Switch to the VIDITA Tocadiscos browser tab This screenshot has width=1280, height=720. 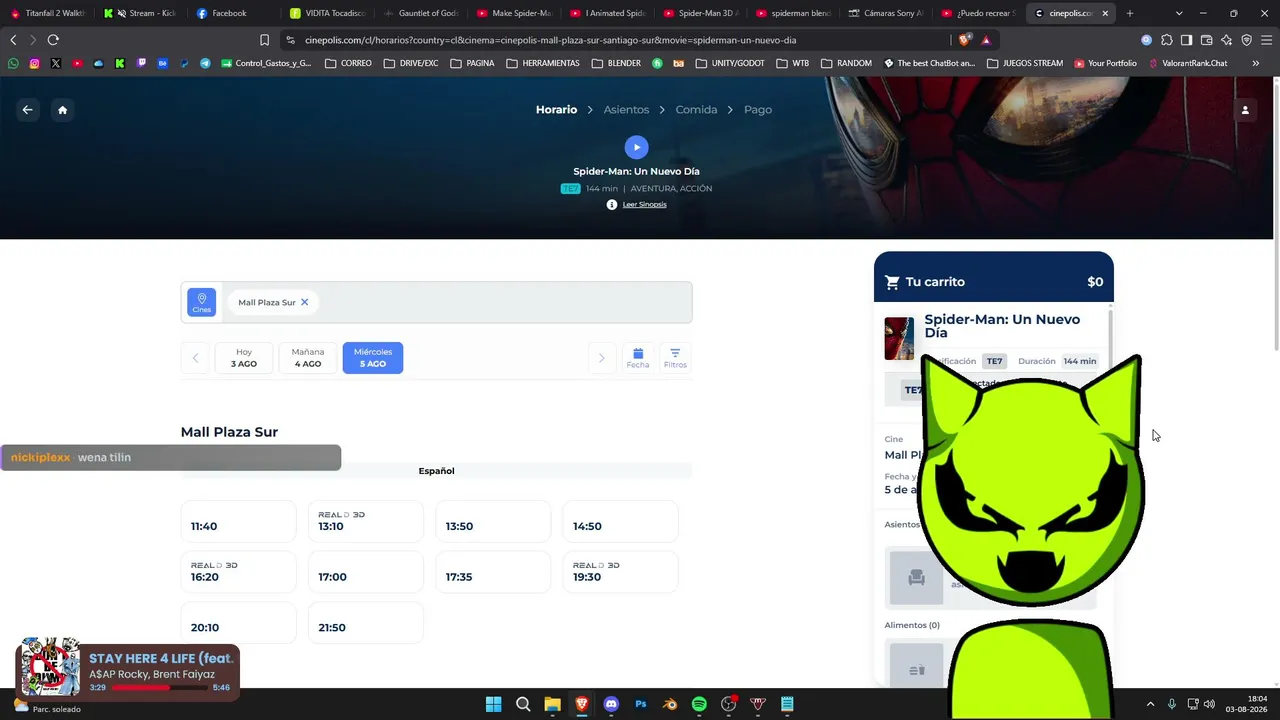coord(330,13)
